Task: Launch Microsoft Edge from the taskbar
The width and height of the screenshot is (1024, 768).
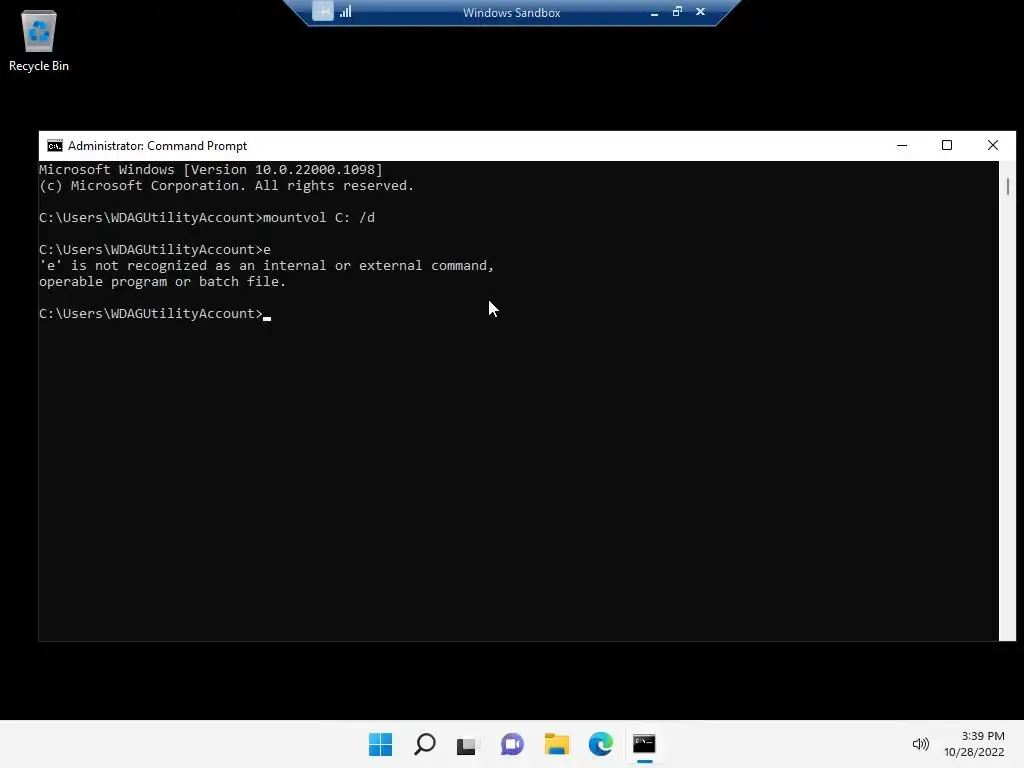Action: click(601, 744)
